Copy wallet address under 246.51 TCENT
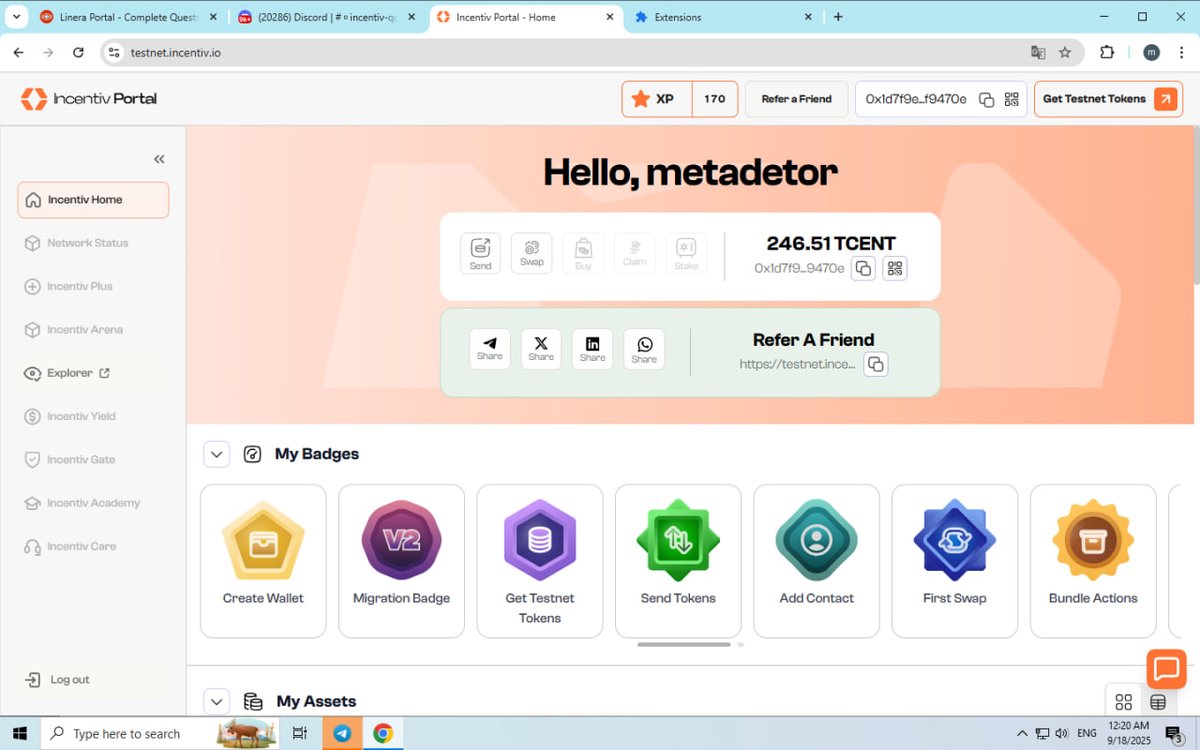Image resolution: width=1200 pixels, height=750 pixels. point(863,268)
